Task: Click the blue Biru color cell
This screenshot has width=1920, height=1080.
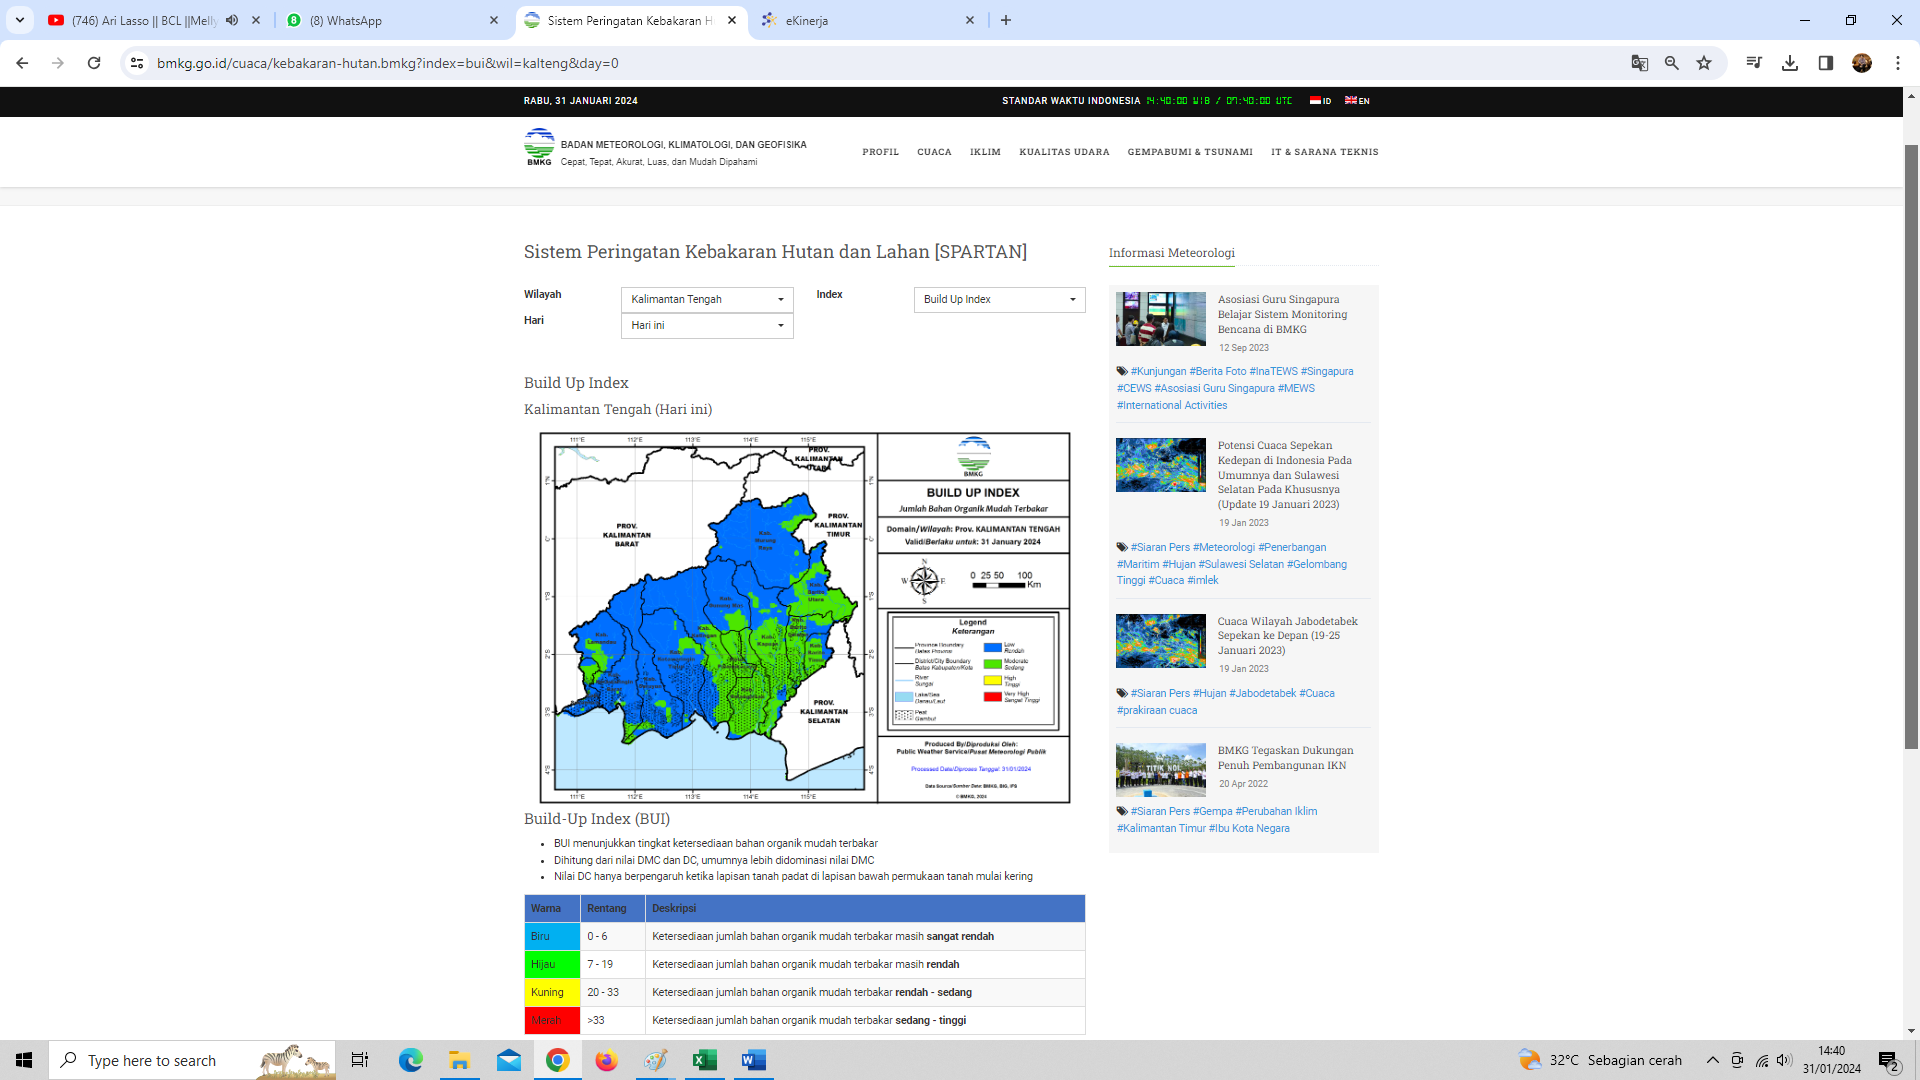Action: coord(552,937)
